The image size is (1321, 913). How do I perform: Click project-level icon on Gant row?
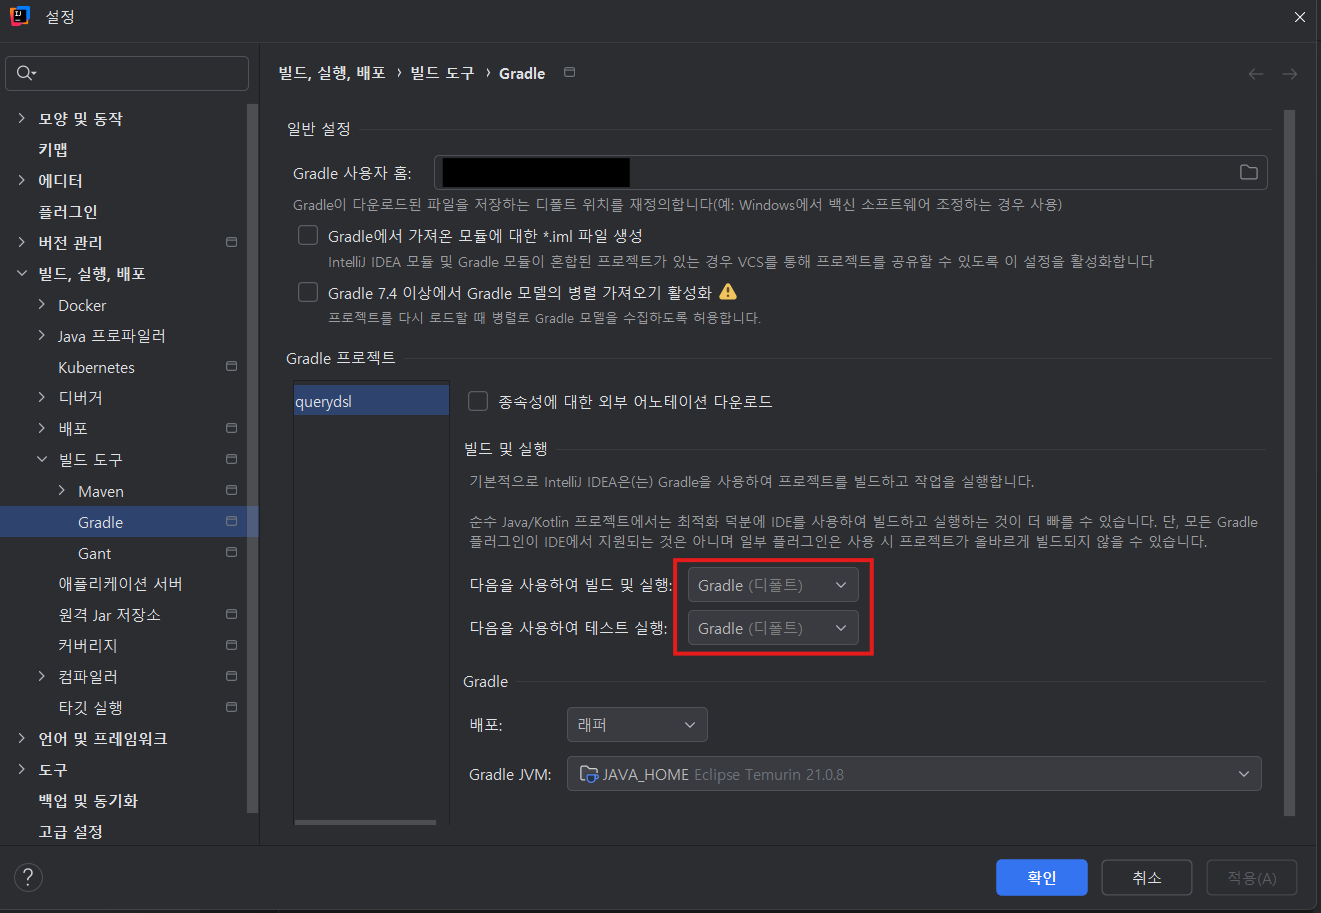pyautogui.click(x=232, y=552)
